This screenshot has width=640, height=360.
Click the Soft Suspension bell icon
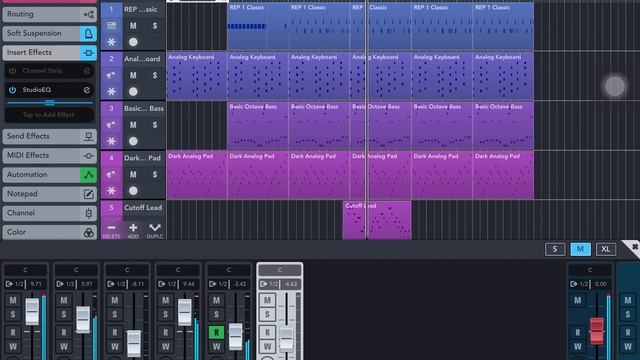pyautogui.click(x=88, y=33)
